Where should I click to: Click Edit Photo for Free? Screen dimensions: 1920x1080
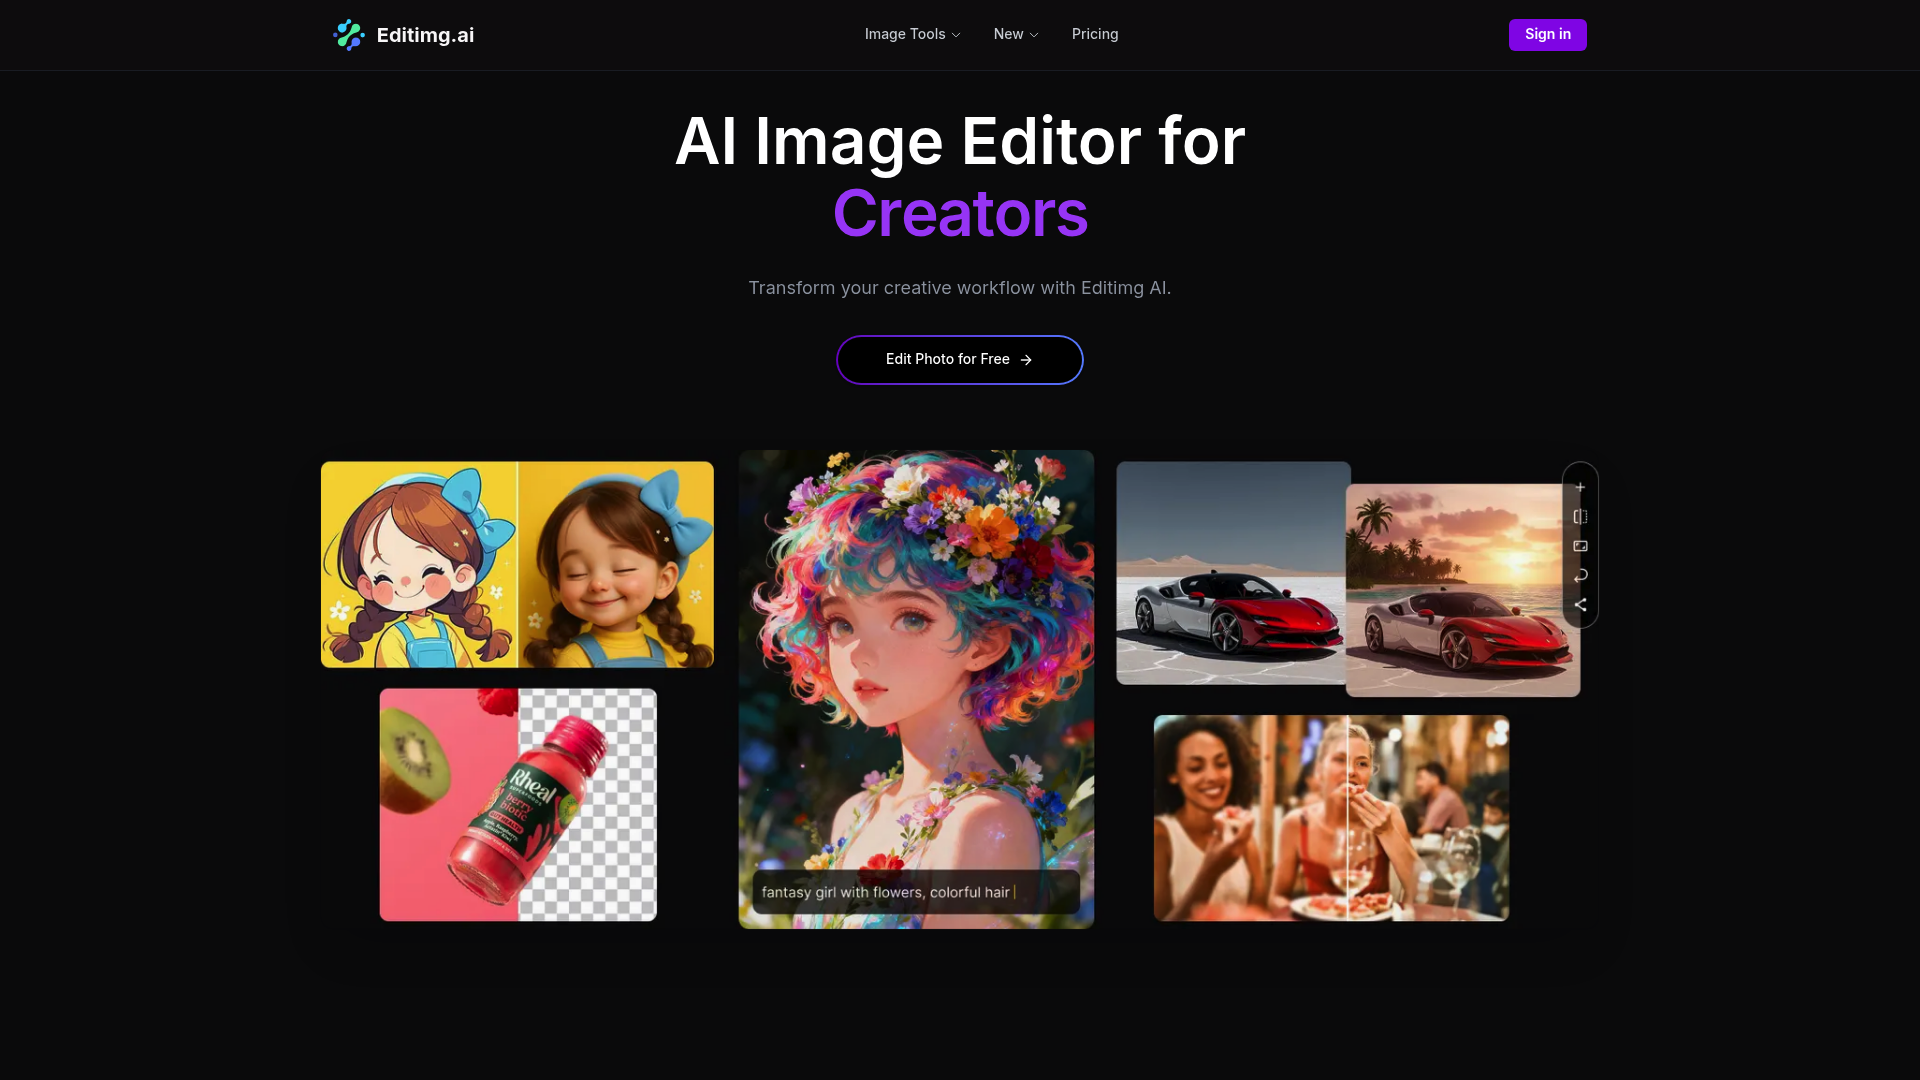(x=959, y=359)
